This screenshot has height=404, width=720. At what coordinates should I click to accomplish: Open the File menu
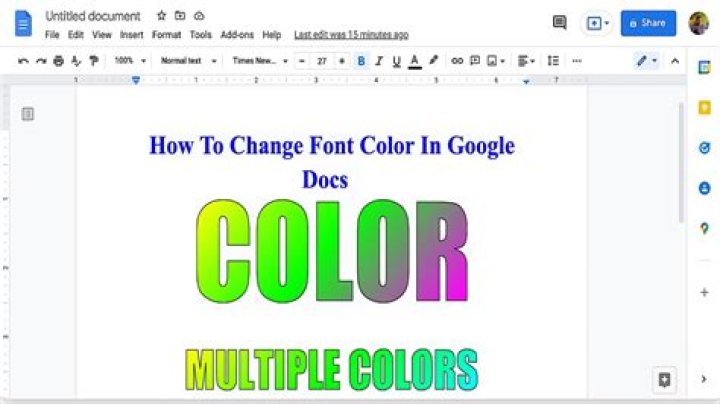click(52, 35)
